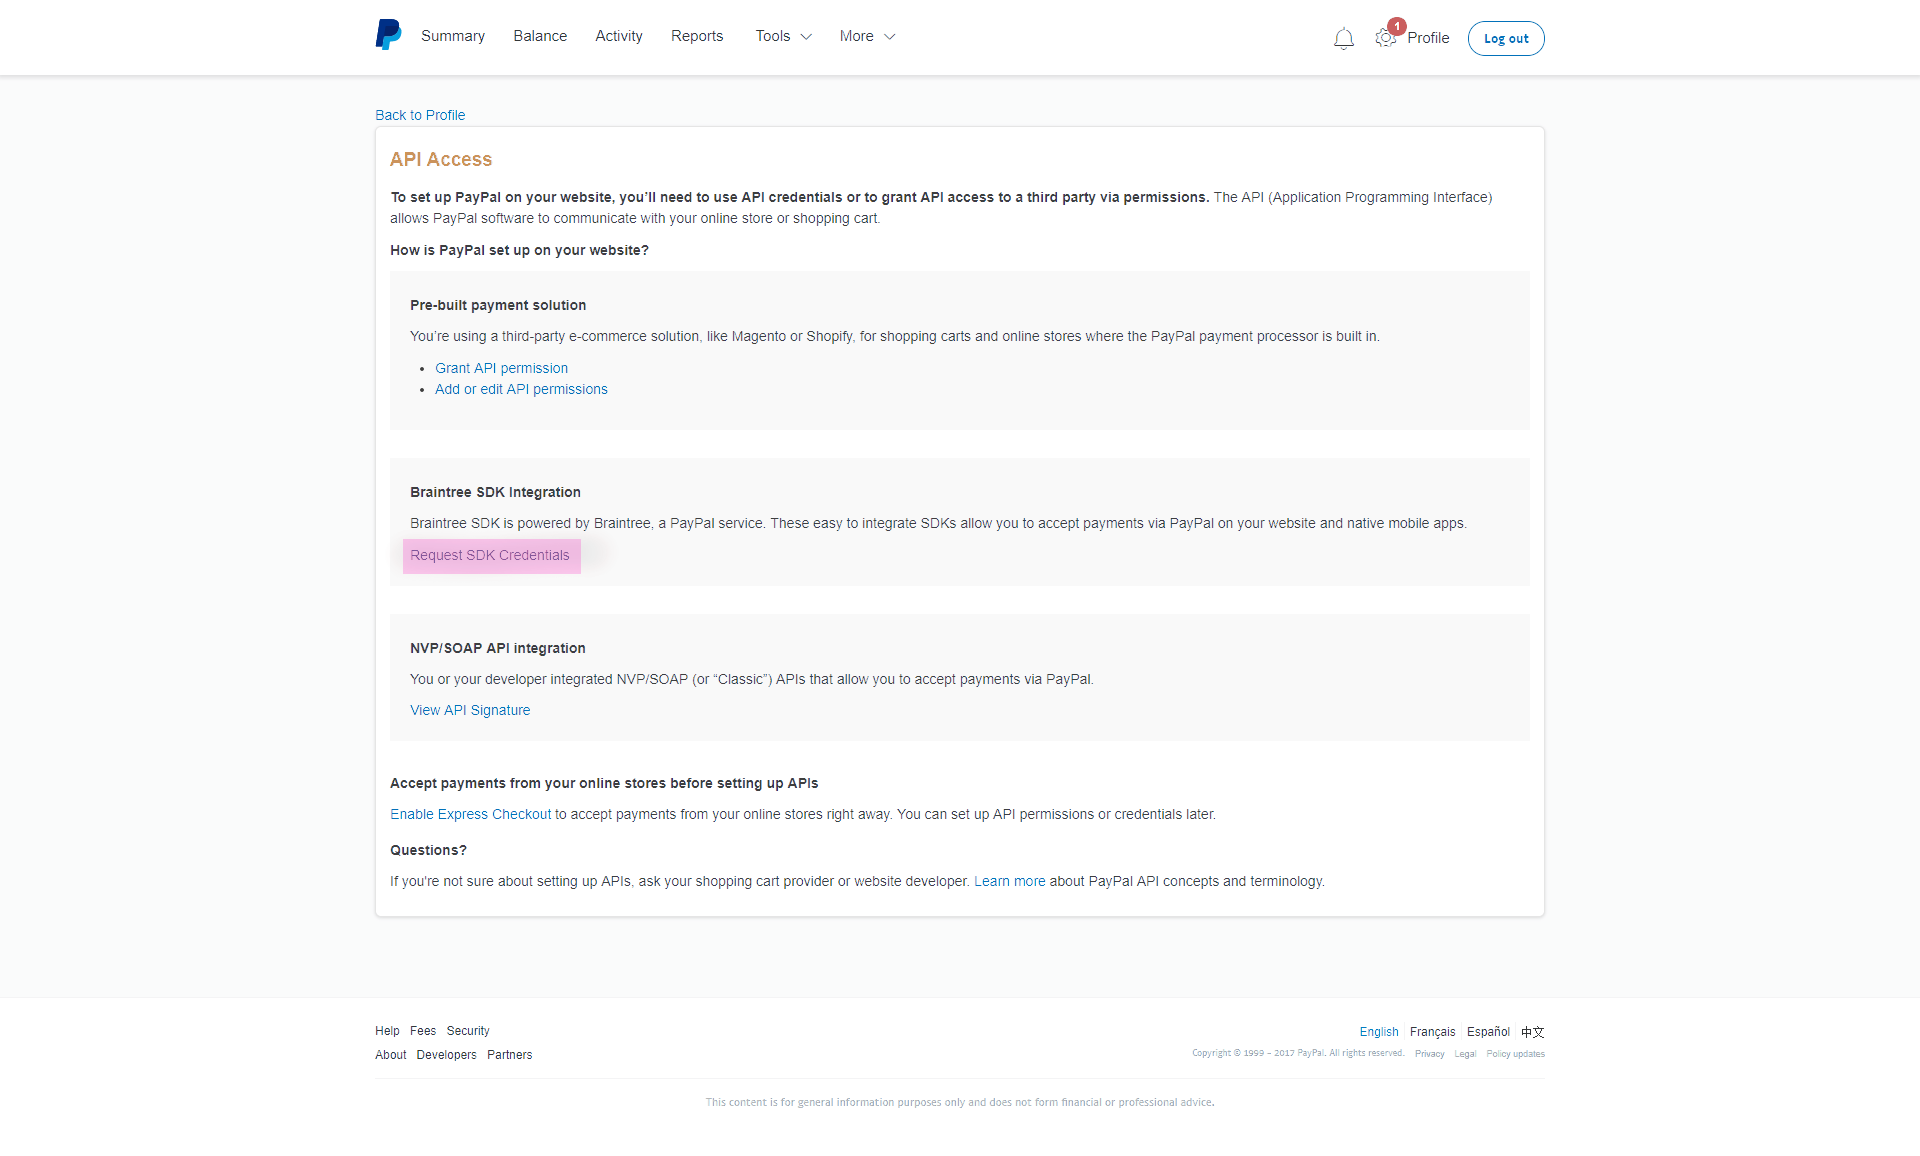Open Add or edit API permissions
The image size is (1920, 1156).
521,389
